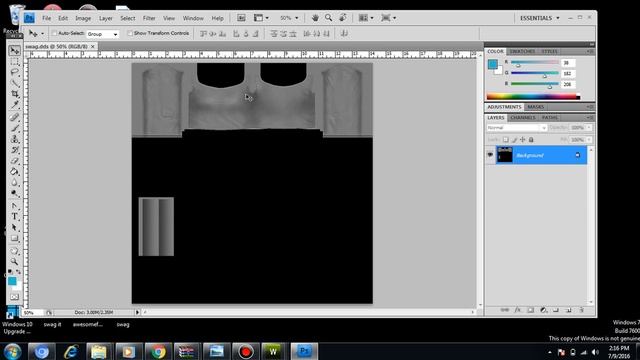Create new adjustment layer icon
The width and height of the screenshot is (640, 360).
pyautogui.click(x=543, y=310)
